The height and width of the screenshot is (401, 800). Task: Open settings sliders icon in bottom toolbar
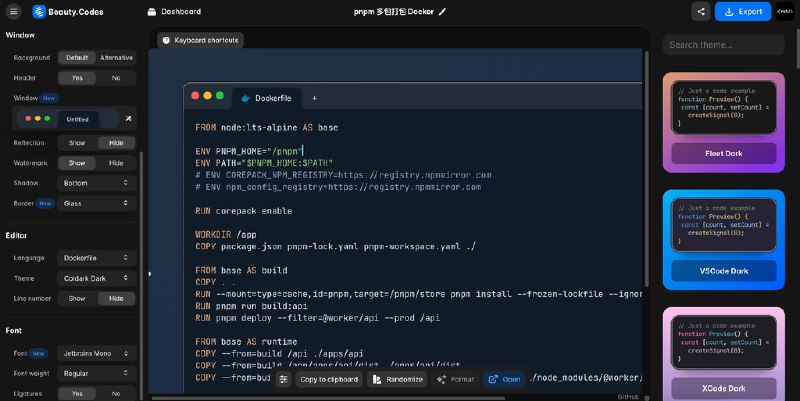click(x=283, y=379)
